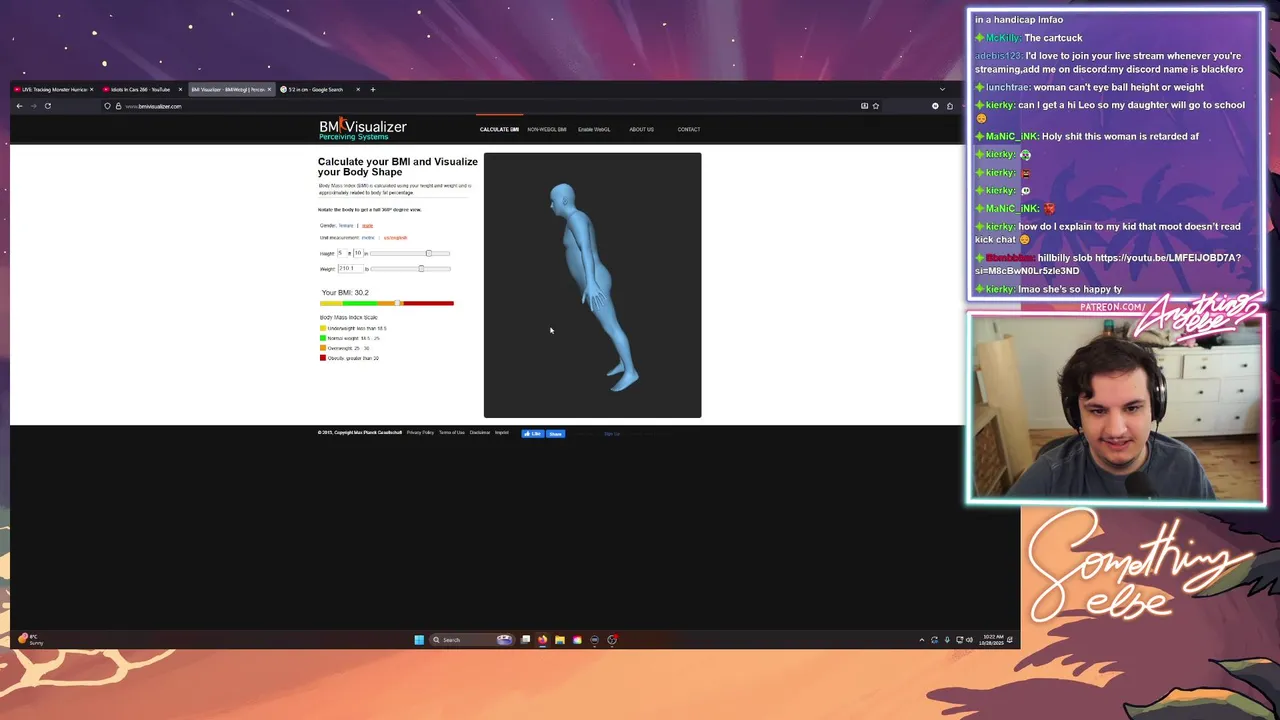
Task: Click the padlock site info icon
Action: click(x=118, y=106)
